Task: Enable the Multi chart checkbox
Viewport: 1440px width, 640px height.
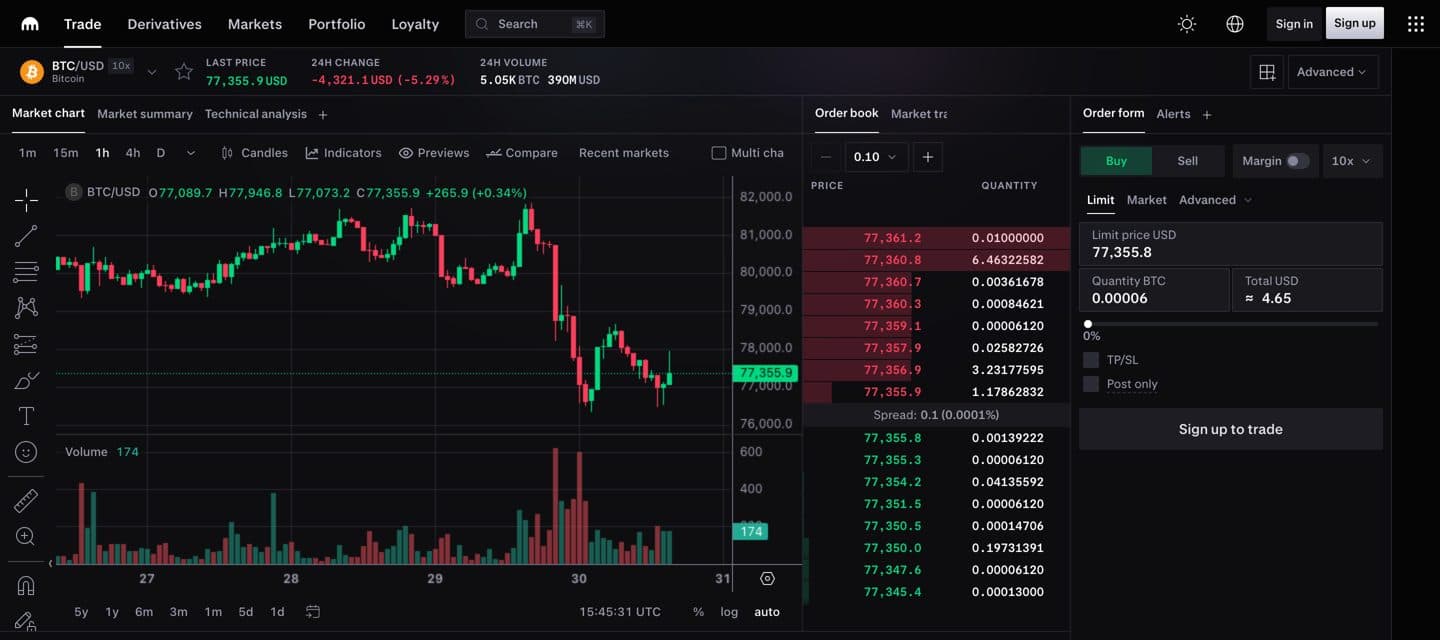Action: click(718, 153)
